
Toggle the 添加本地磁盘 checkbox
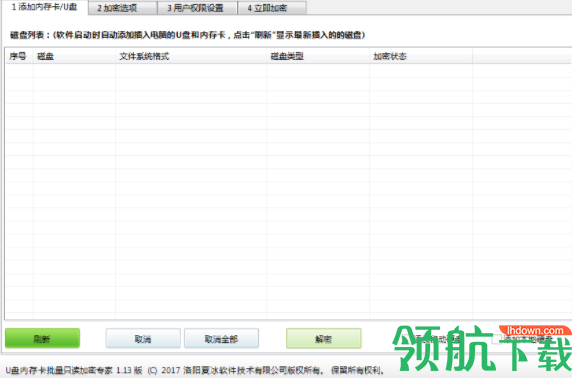coord(496,339)
